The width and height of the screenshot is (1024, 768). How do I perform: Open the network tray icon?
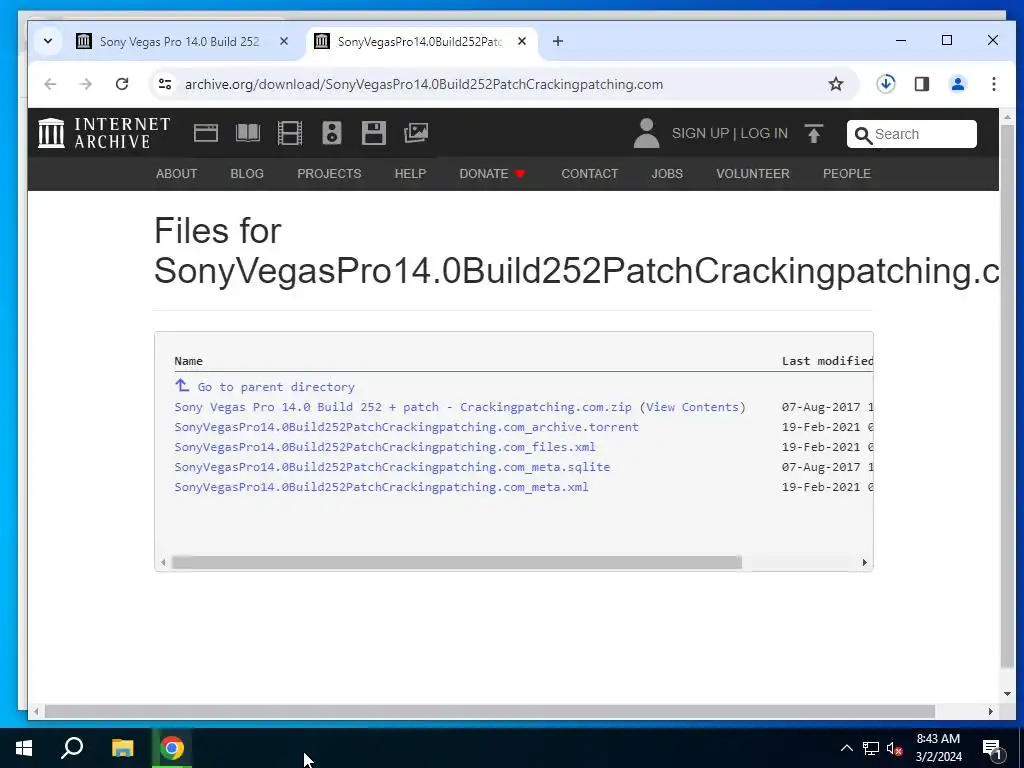pos(871,748)
